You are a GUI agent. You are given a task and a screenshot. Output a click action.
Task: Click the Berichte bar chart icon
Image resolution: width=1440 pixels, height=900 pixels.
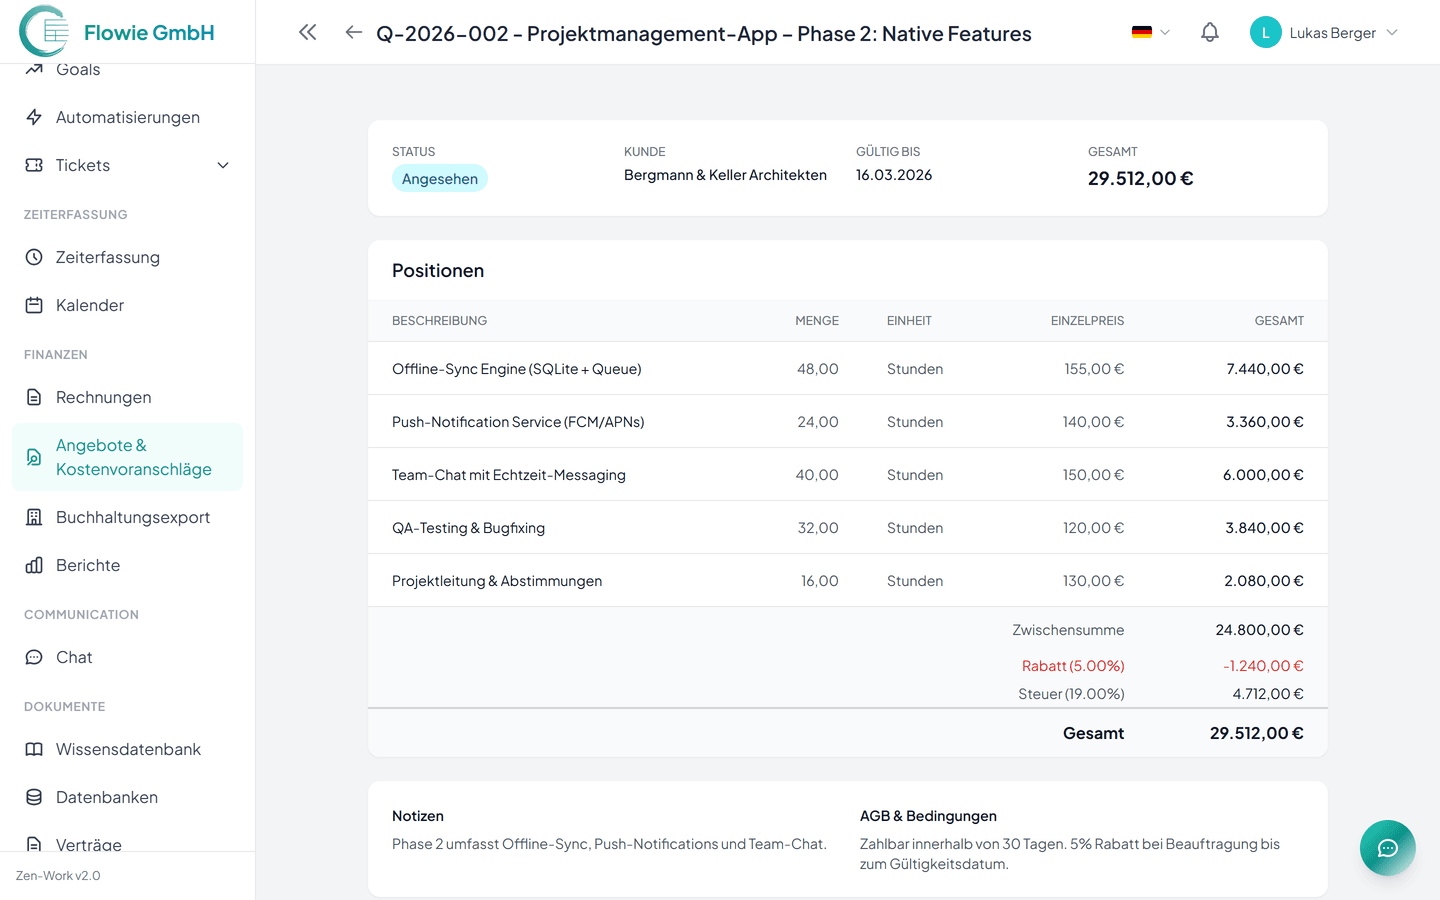(x=34, y=565)
